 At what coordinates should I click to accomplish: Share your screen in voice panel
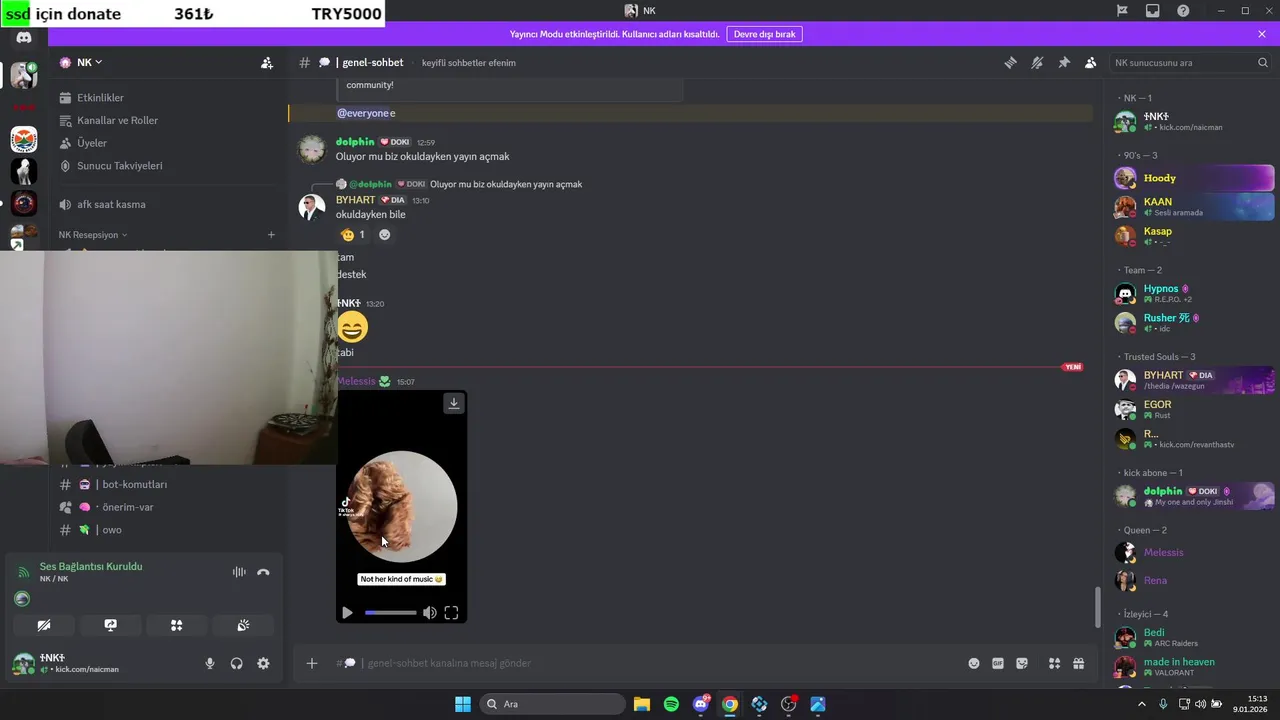tap(110, 625)
